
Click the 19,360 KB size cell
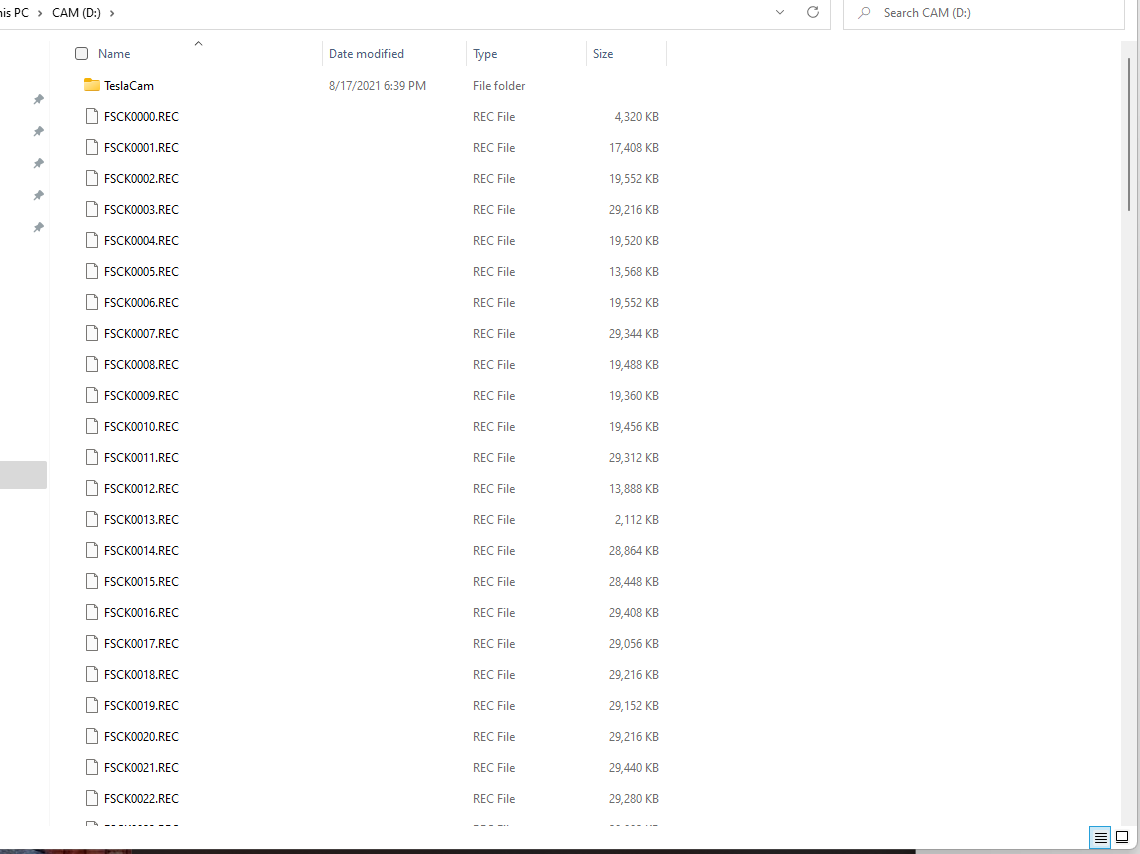tap(634, 395)
